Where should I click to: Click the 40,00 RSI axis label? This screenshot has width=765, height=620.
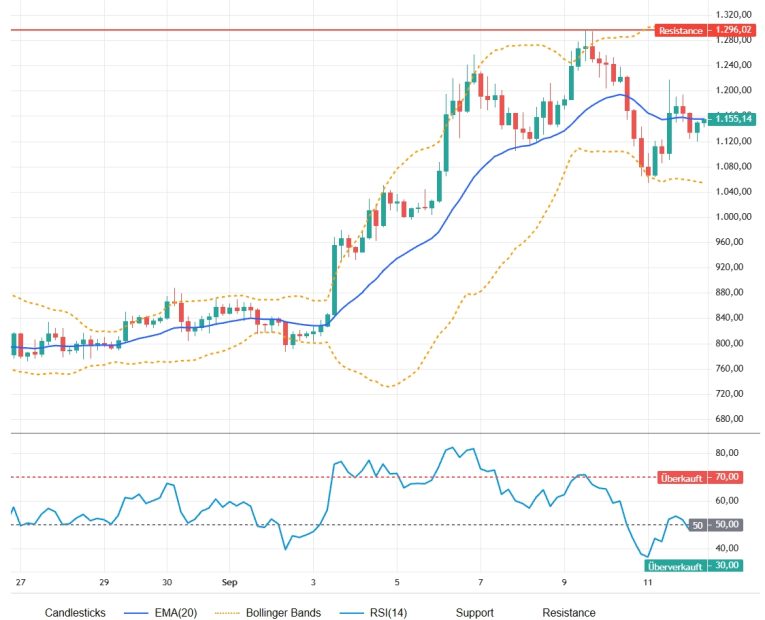(726, 548)
